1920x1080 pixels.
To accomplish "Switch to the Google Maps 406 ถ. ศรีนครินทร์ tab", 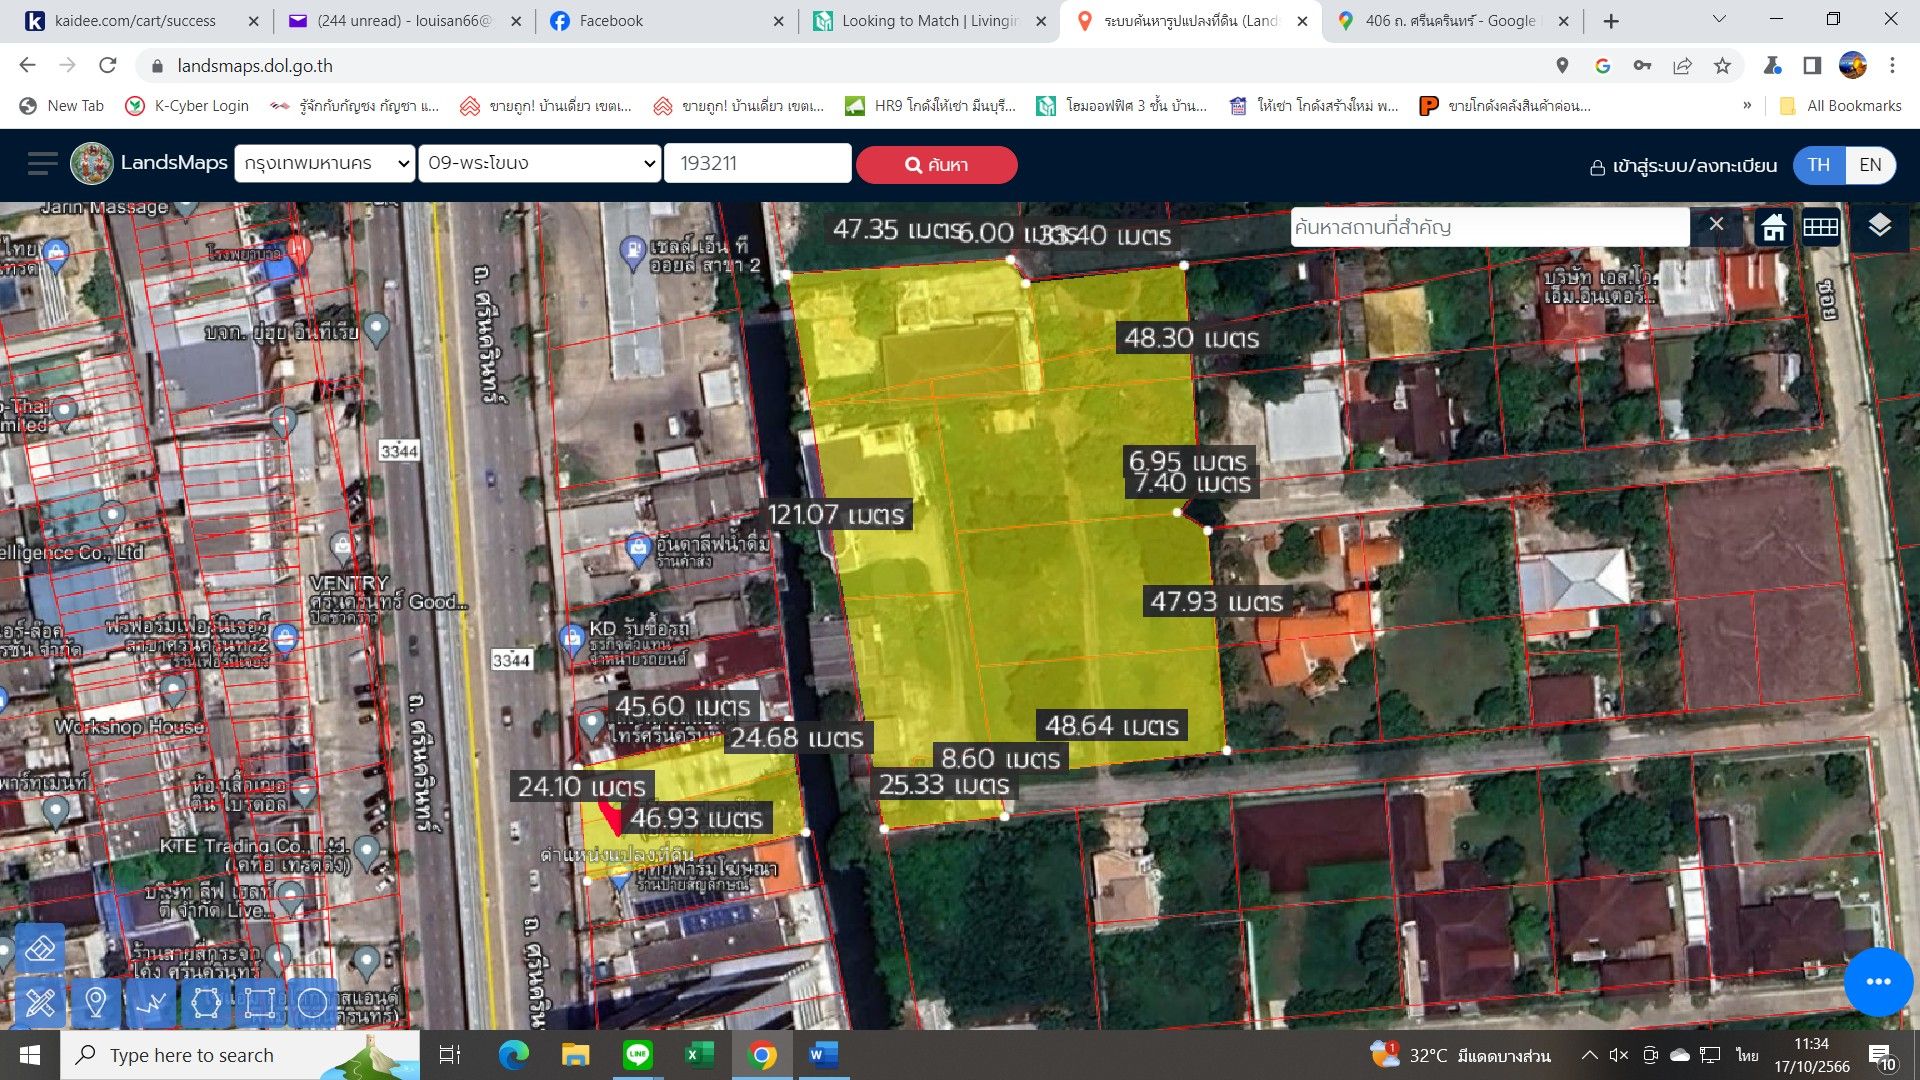I will coord(1452,20).
